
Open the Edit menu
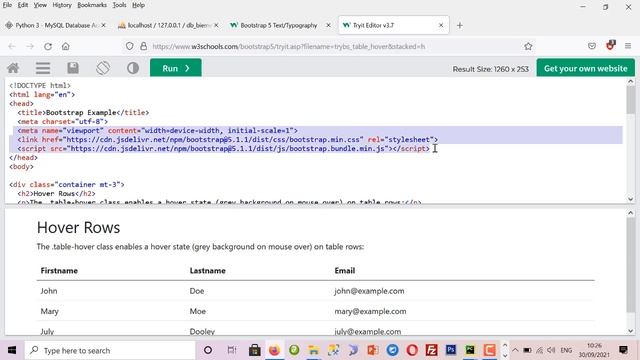point(23,5)
